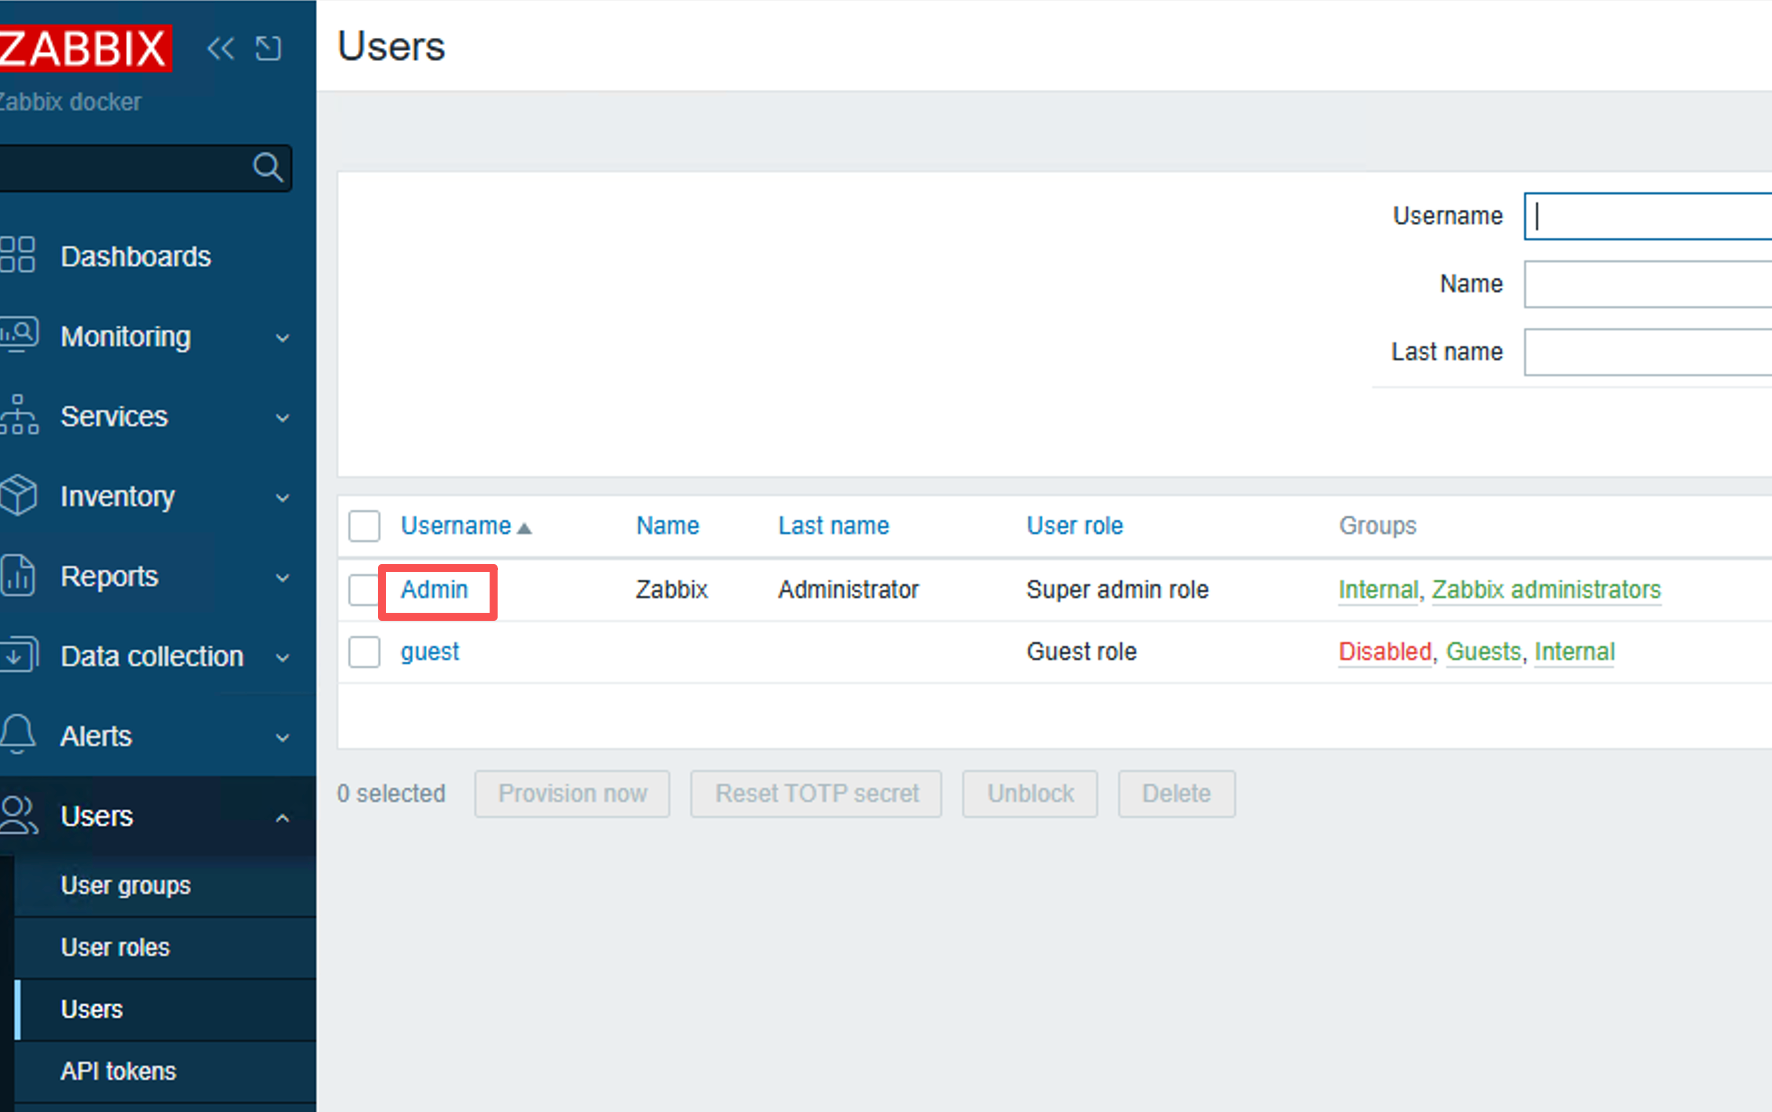
Task: Click the Inventory cube icon
Action: 18,495
